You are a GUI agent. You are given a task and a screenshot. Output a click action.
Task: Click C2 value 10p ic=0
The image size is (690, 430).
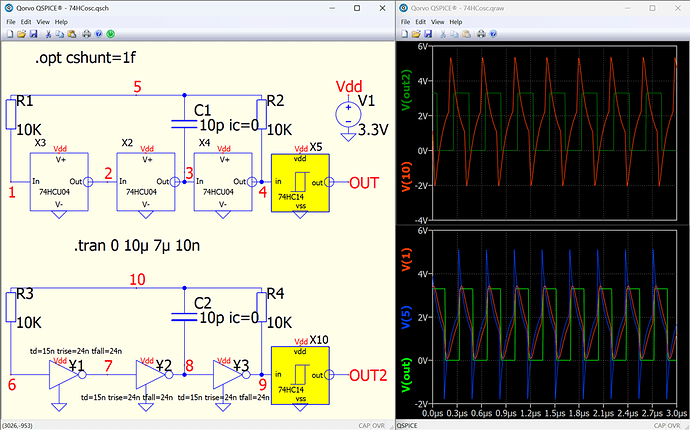tap(229, 318)
